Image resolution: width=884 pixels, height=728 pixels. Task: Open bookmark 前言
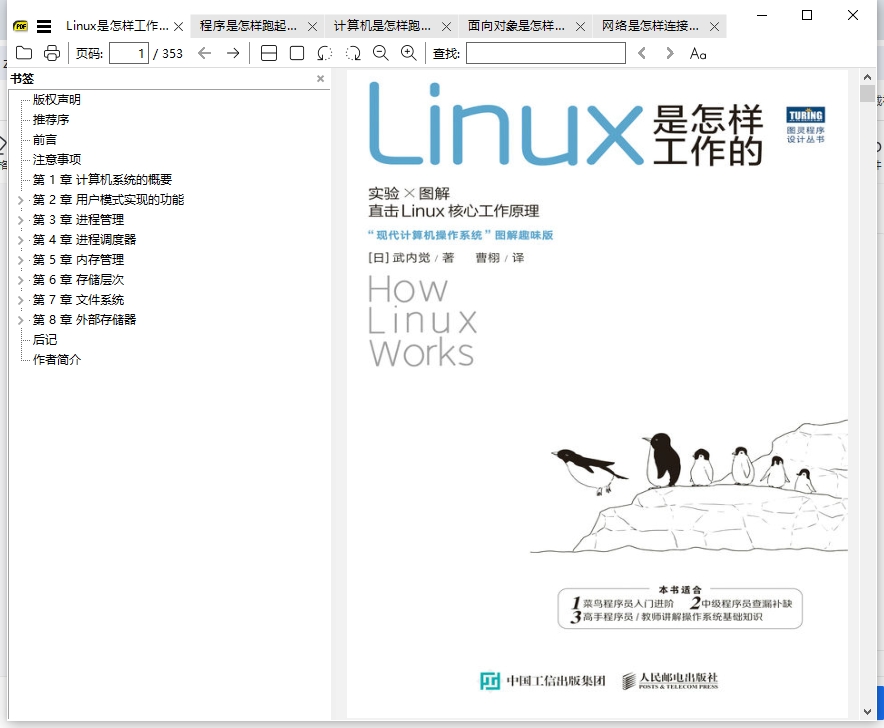tap(45, 140)
